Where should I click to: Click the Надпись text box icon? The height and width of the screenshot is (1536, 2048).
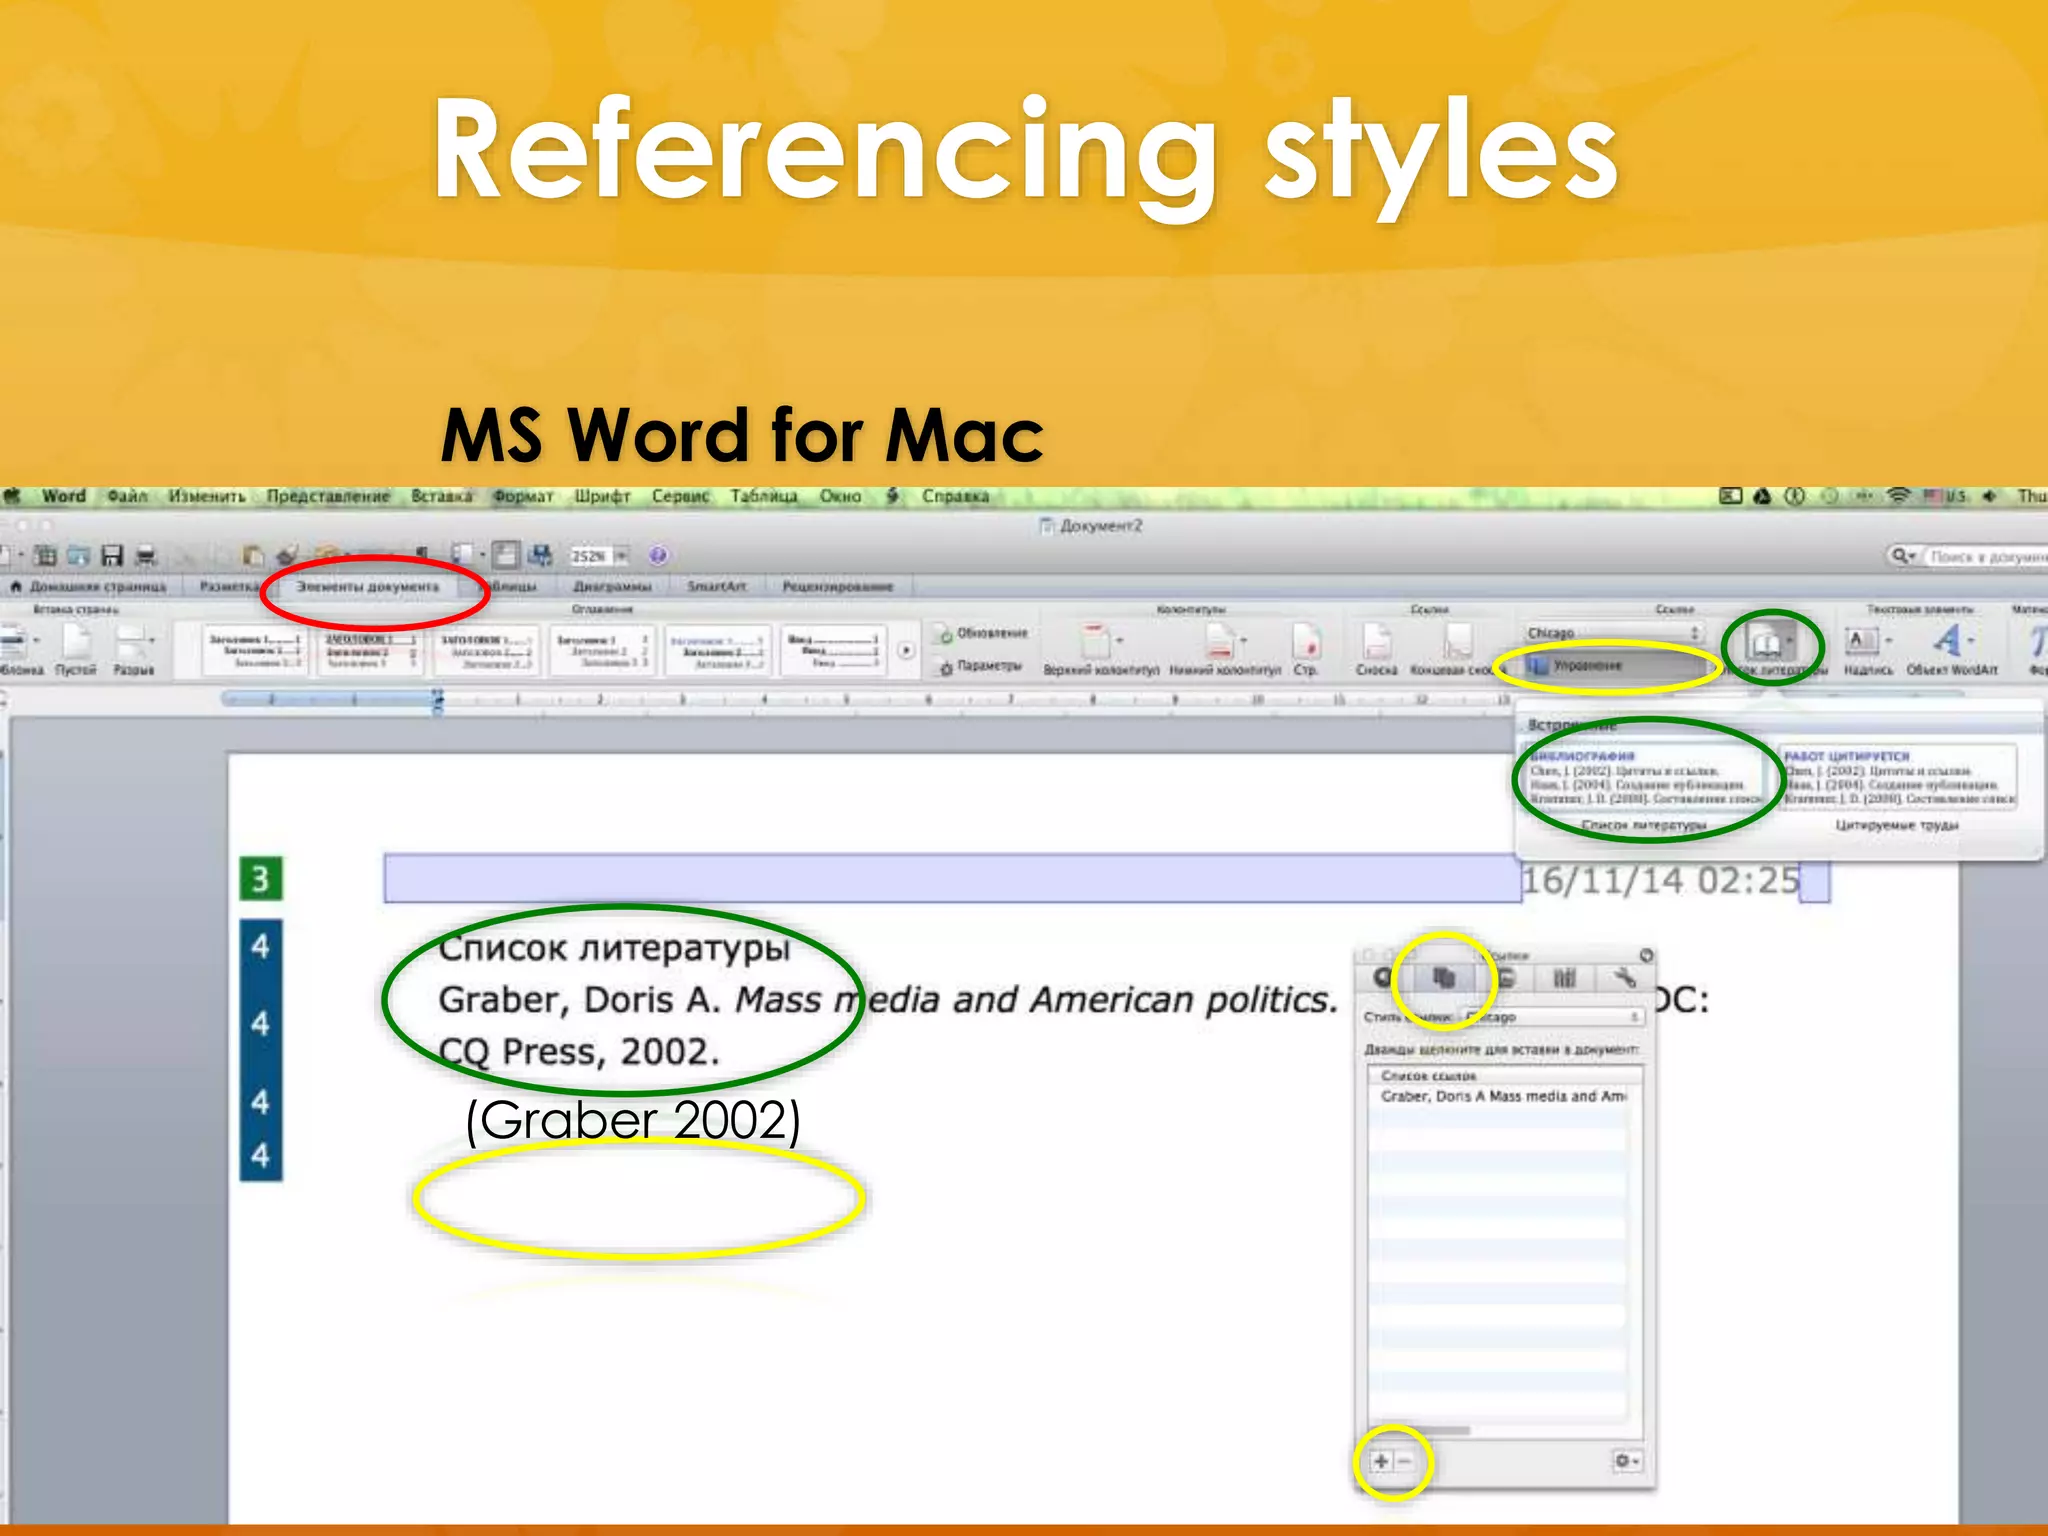(1861, 640)
